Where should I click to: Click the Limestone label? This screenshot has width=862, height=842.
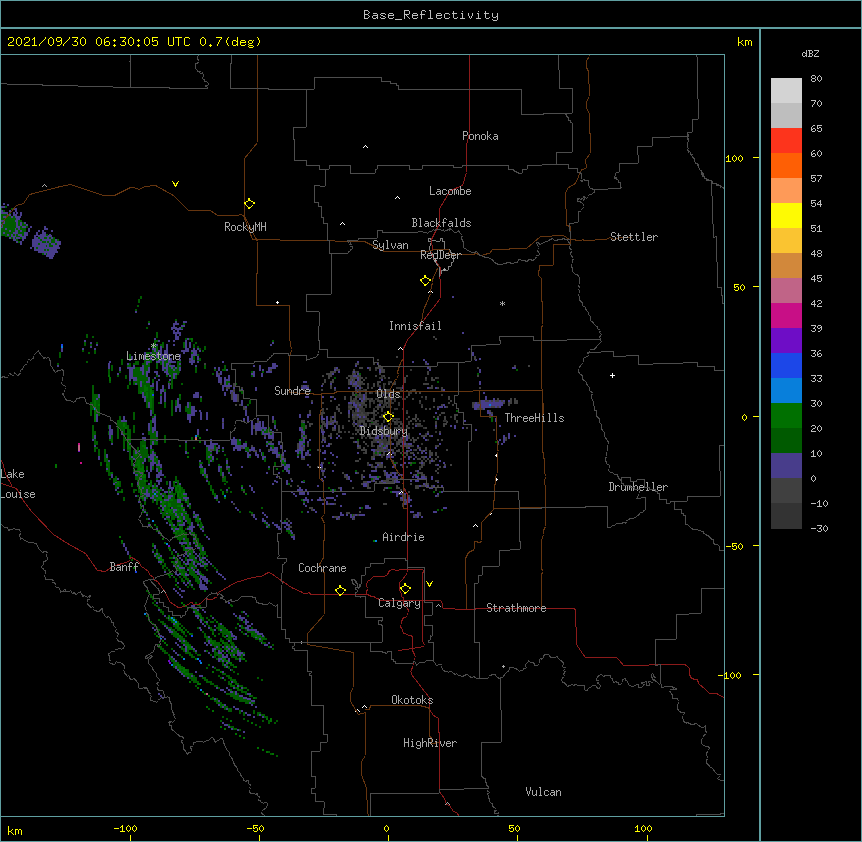pyautogui.click(x=153, y=356)
